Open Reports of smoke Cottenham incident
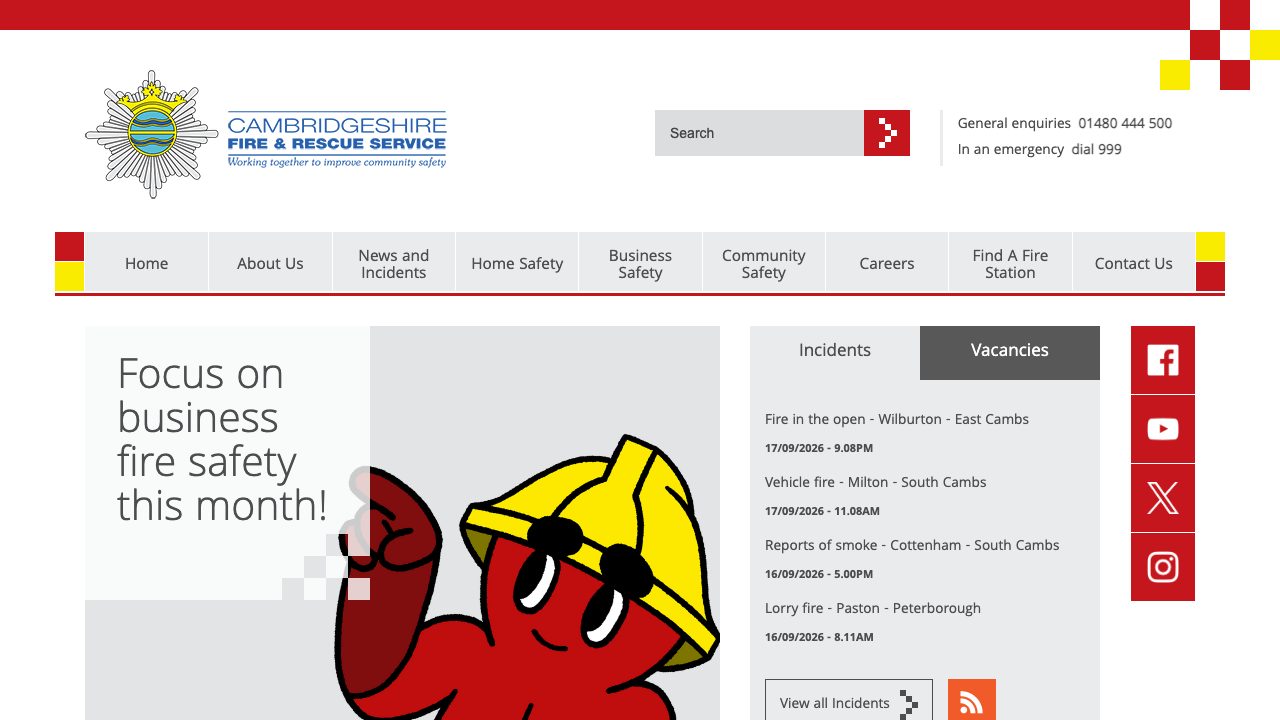Image resolution: width=1280 pixels, height=720 pixels. (912, 545)
